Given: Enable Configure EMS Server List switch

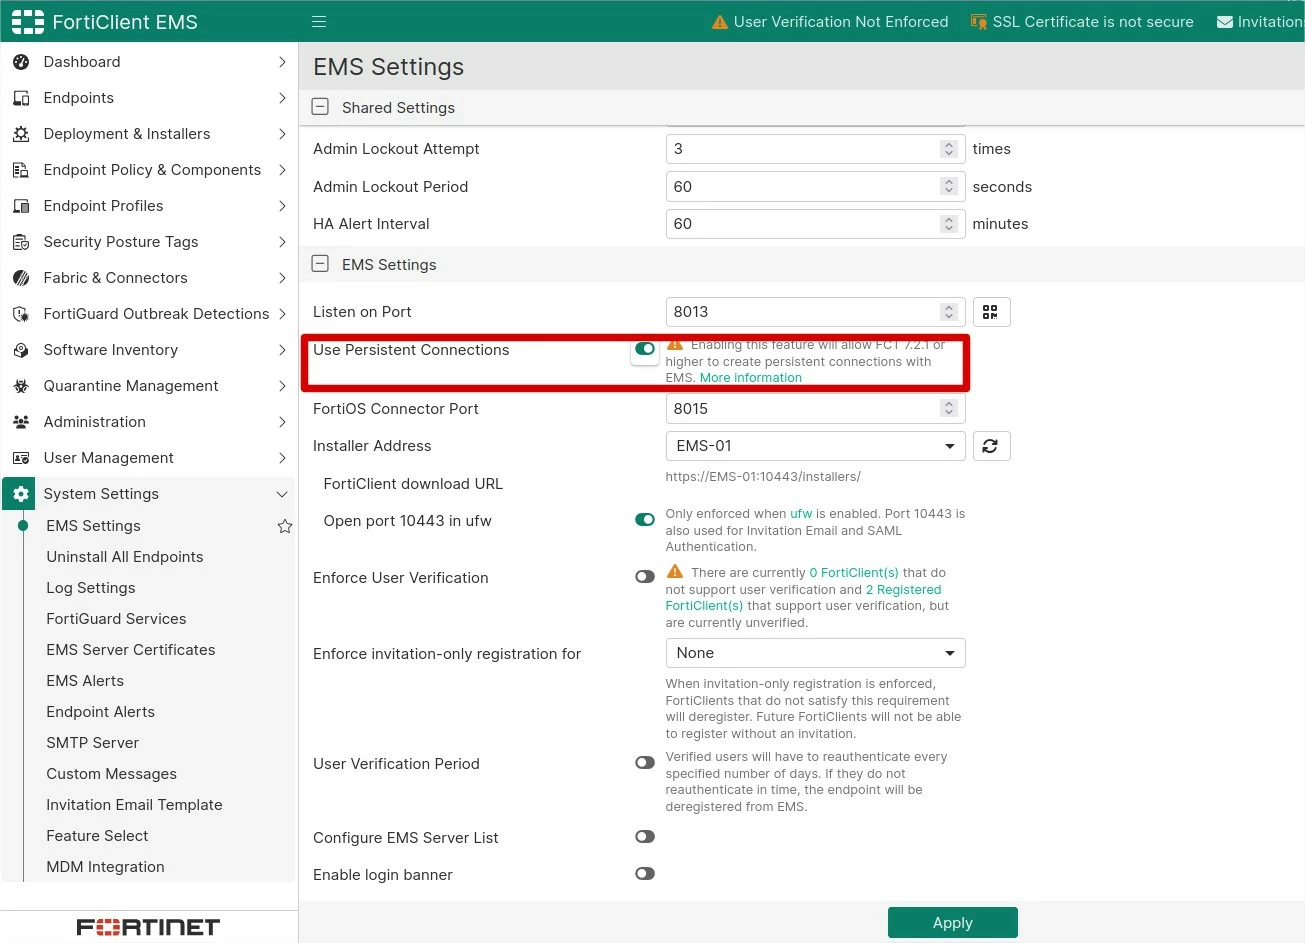Looking at the screenshot, I should [645, 837].
